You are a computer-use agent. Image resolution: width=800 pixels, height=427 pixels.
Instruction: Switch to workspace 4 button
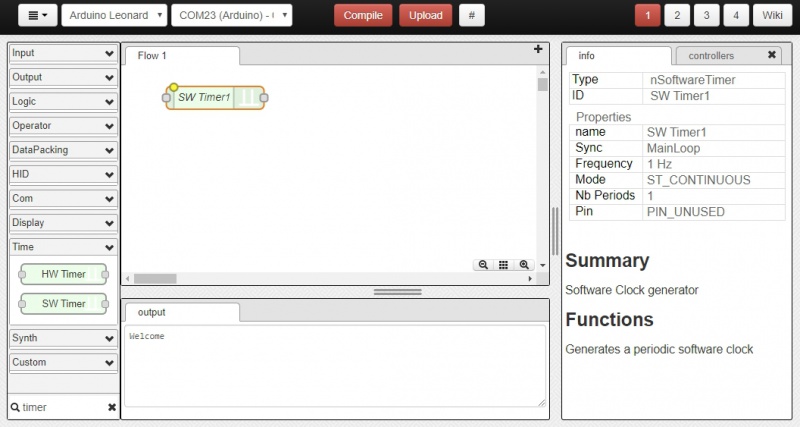tap(736, 15)
